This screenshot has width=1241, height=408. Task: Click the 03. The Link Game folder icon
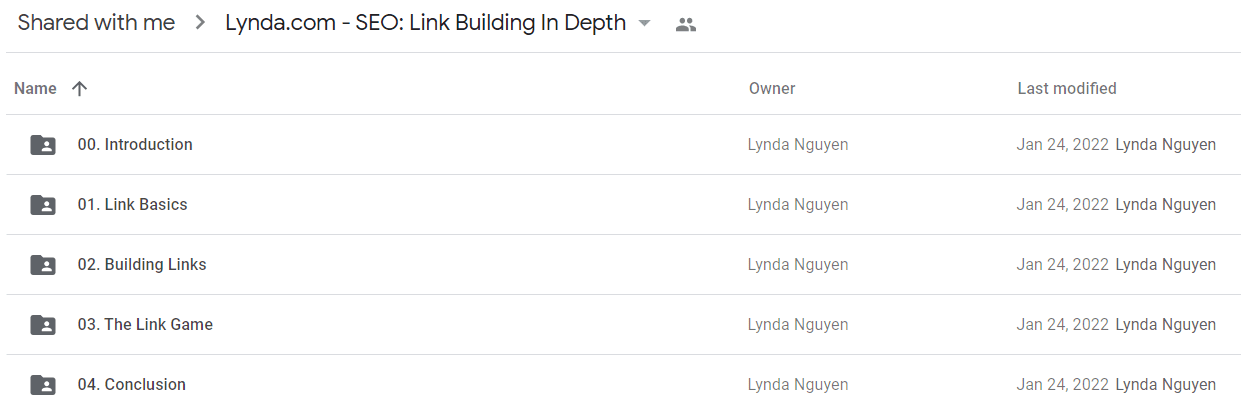[x=43, y=325]
